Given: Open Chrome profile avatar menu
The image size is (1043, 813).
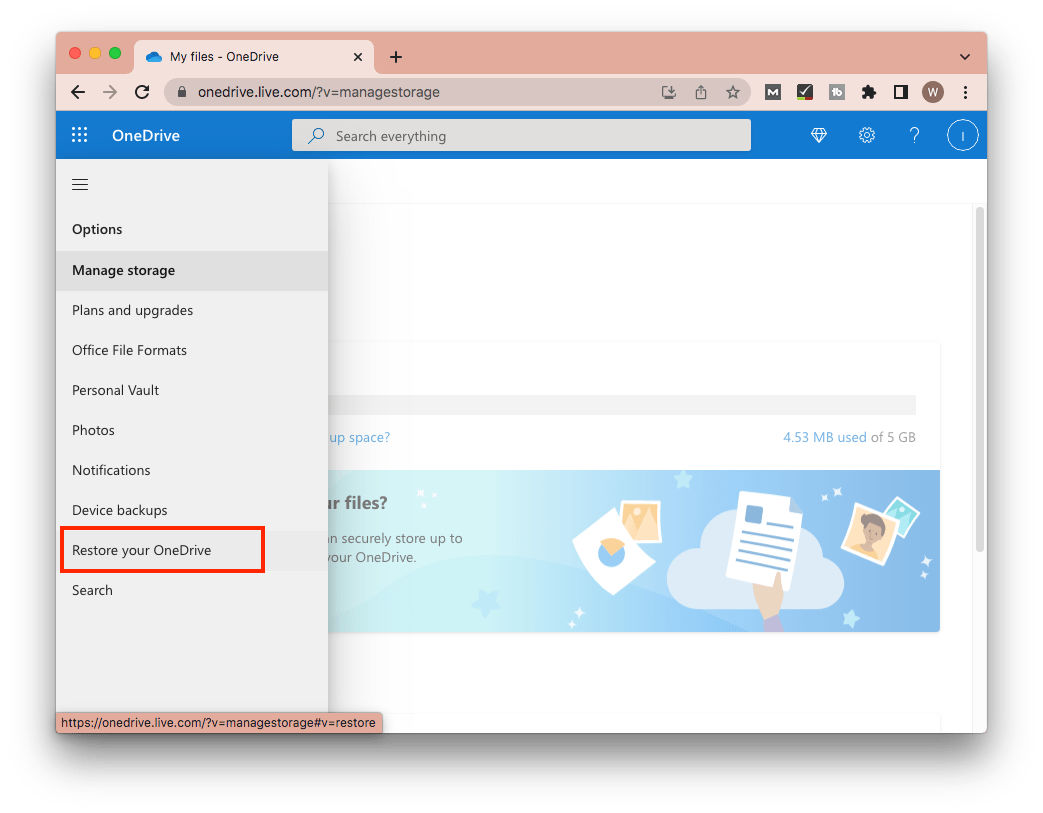Looking at the screenshot, I should 933,92.
